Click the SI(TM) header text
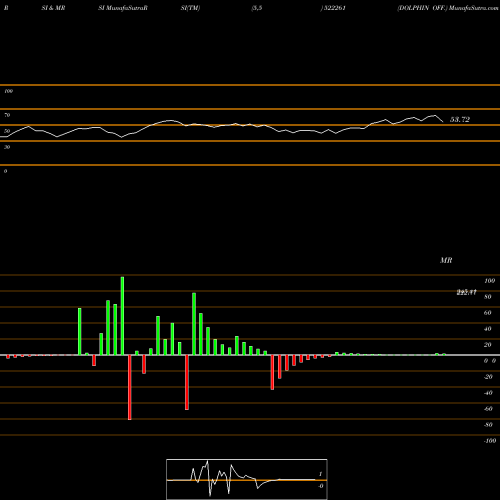The height and width of the screenshot is (500, 500). 190,8
